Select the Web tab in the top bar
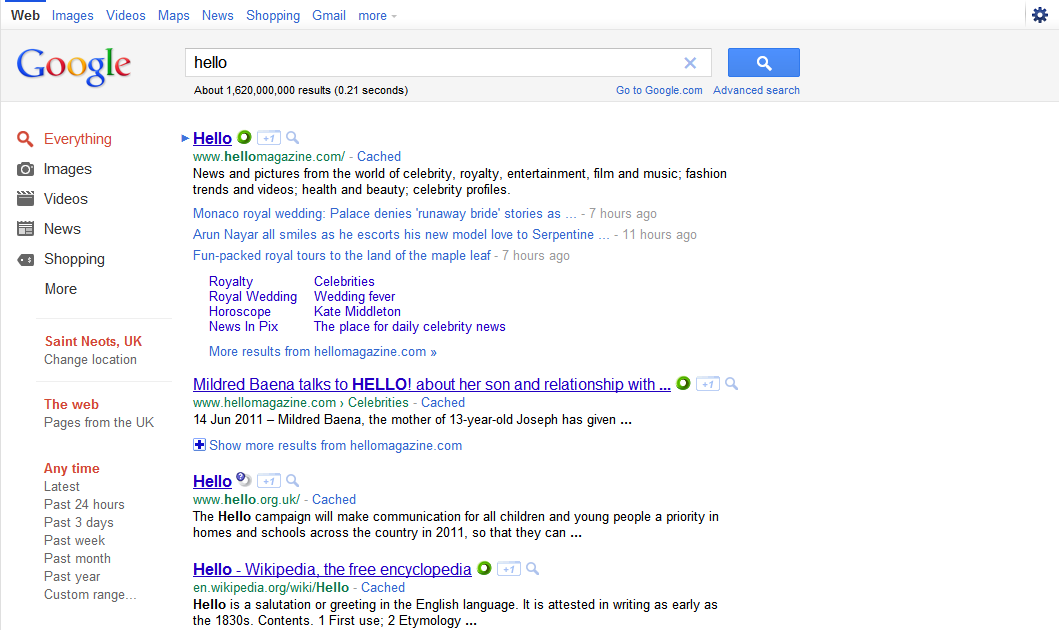Image resolution: width=1060 pixels, height=630 pixels. coord(25,16)
